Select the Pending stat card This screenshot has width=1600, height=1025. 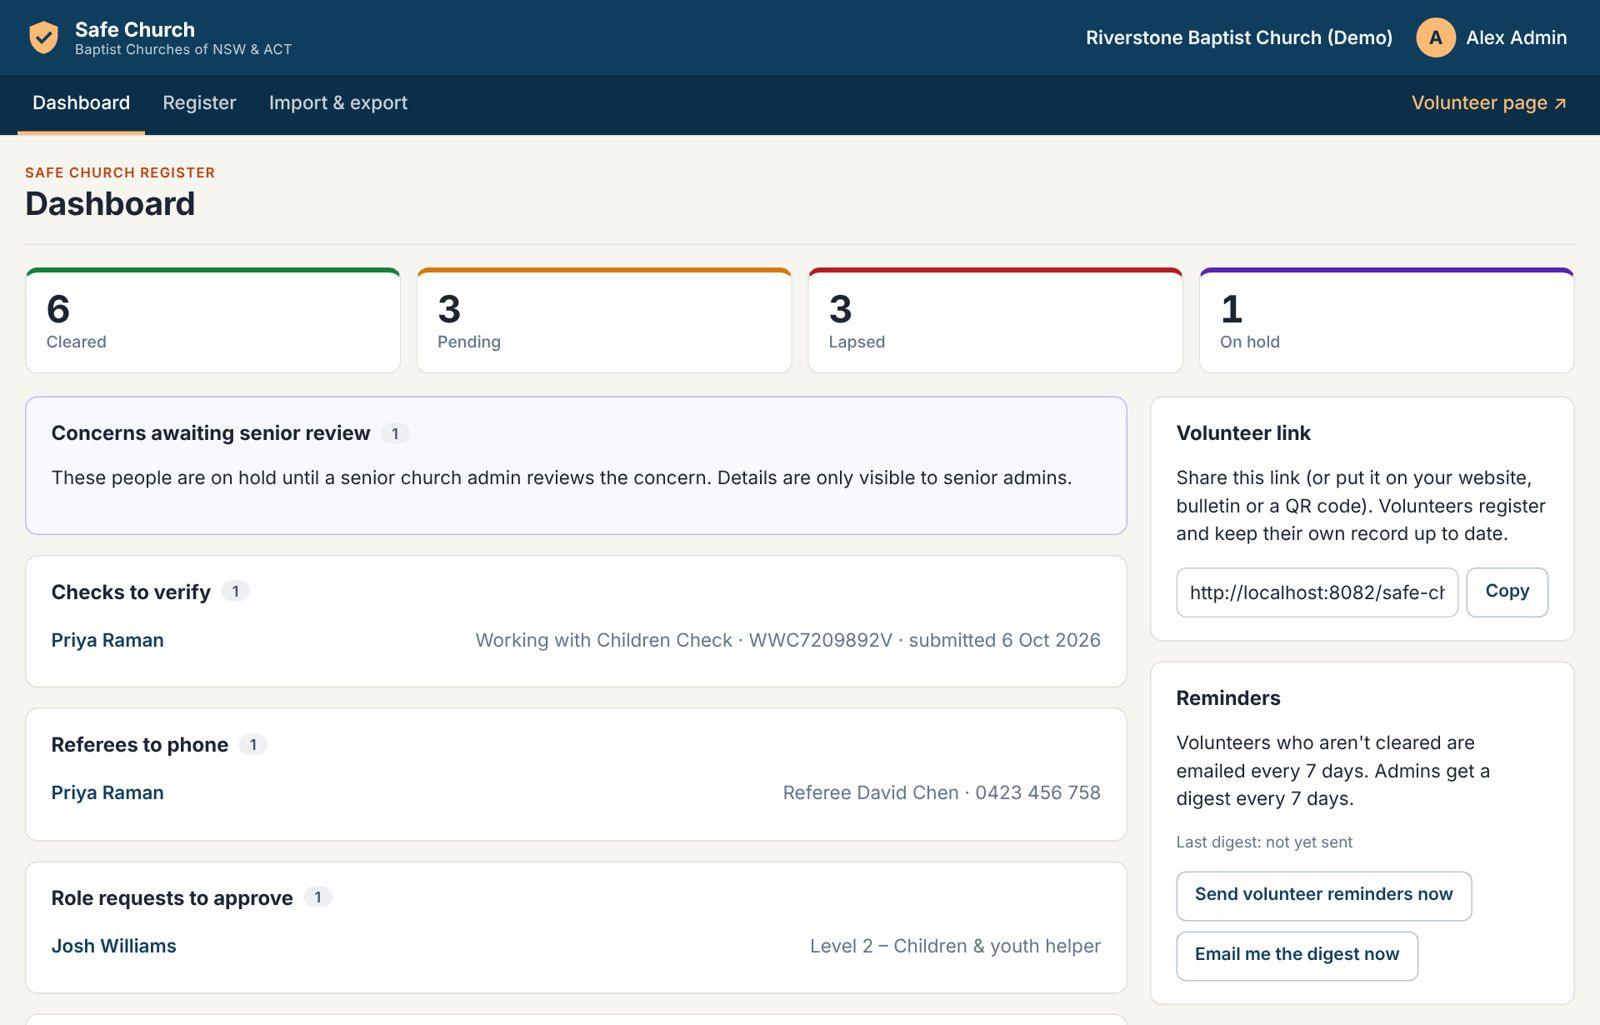(x=604, y=320)
